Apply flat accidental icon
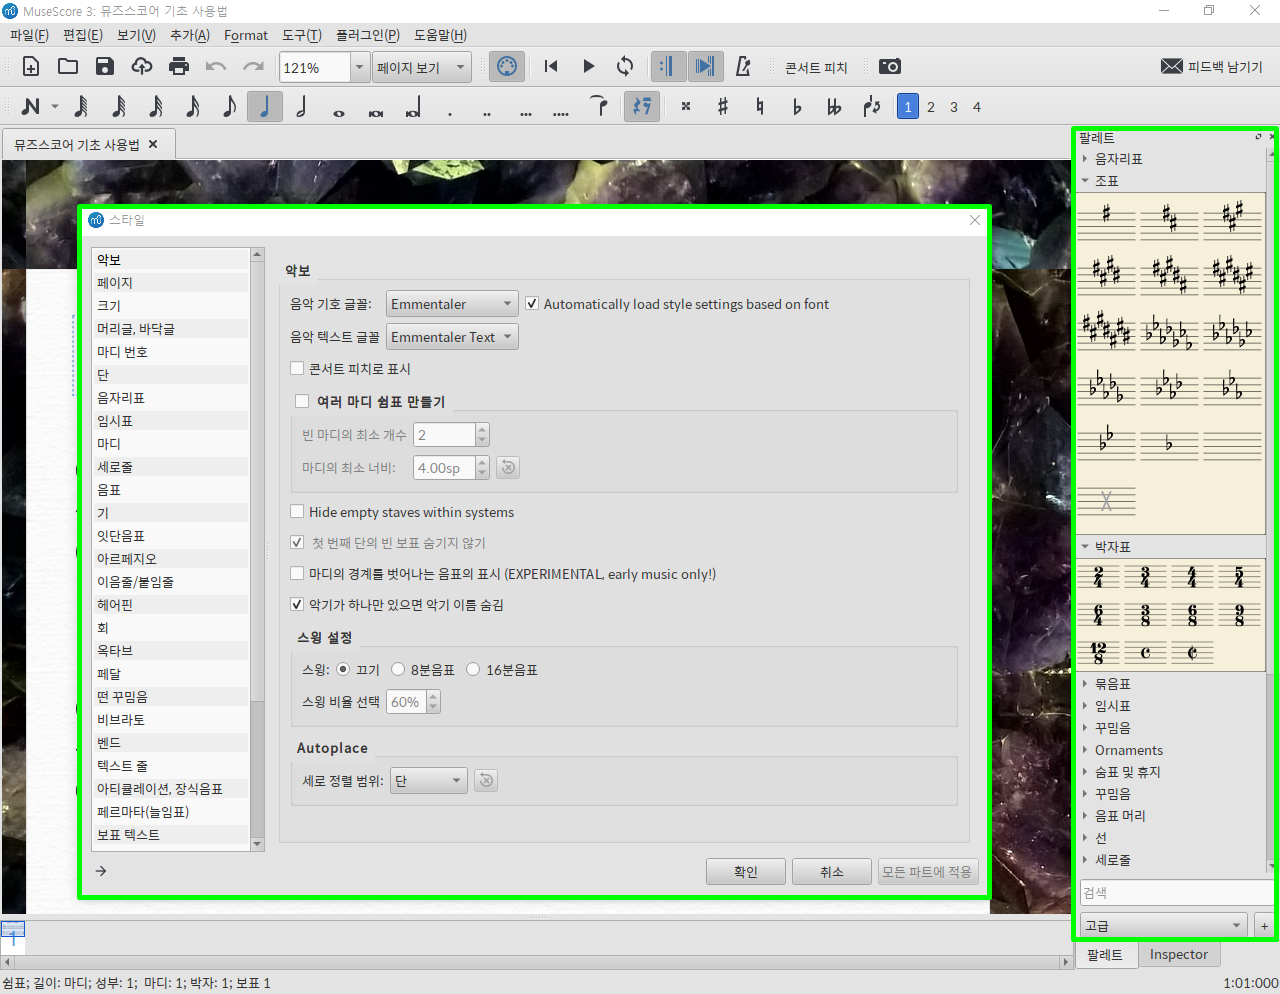This screenshot has width=1280, height=994. (x=797, y=106)
